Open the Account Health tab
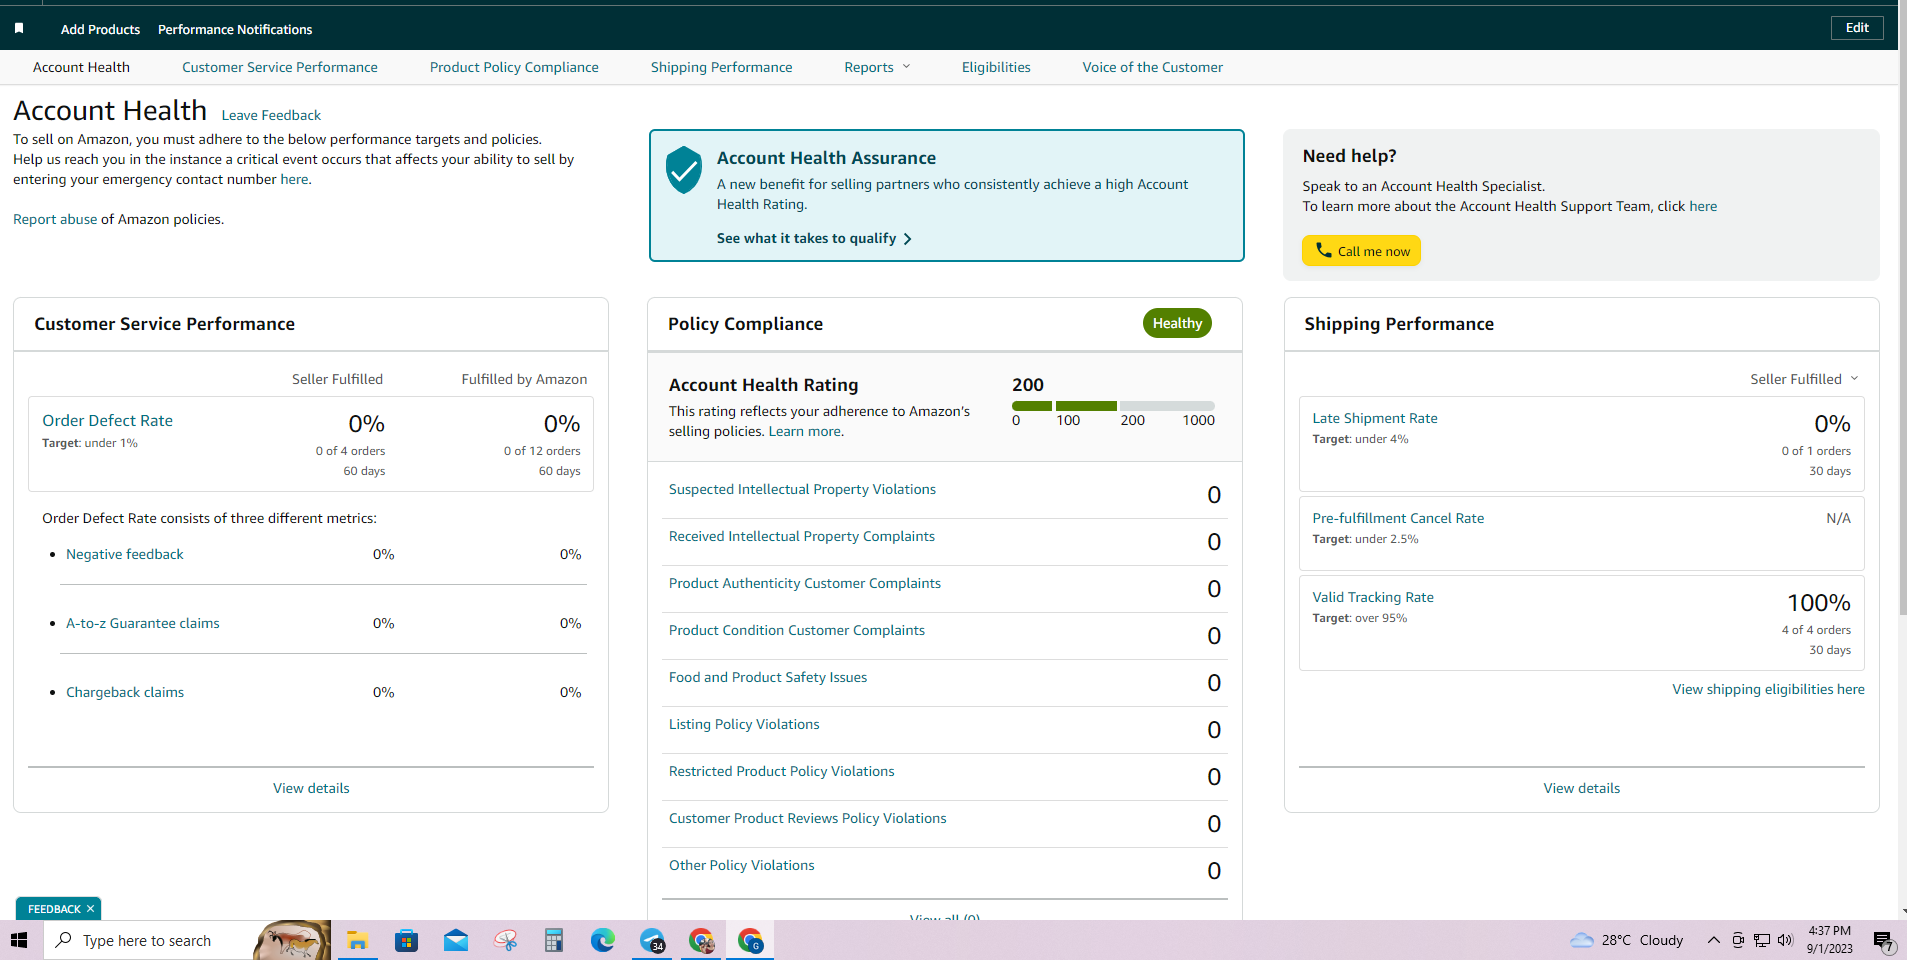Image resolution: width=1907 pixels, height=960 pixels. coord(81,67)
